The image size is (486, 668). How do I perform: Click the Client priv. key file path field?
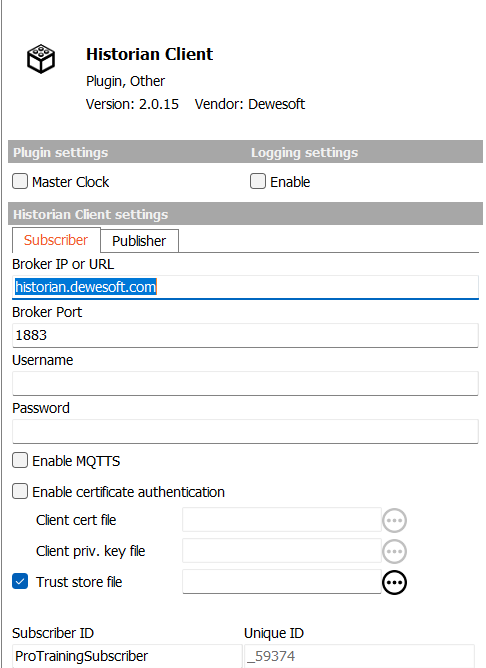[282, 551]
